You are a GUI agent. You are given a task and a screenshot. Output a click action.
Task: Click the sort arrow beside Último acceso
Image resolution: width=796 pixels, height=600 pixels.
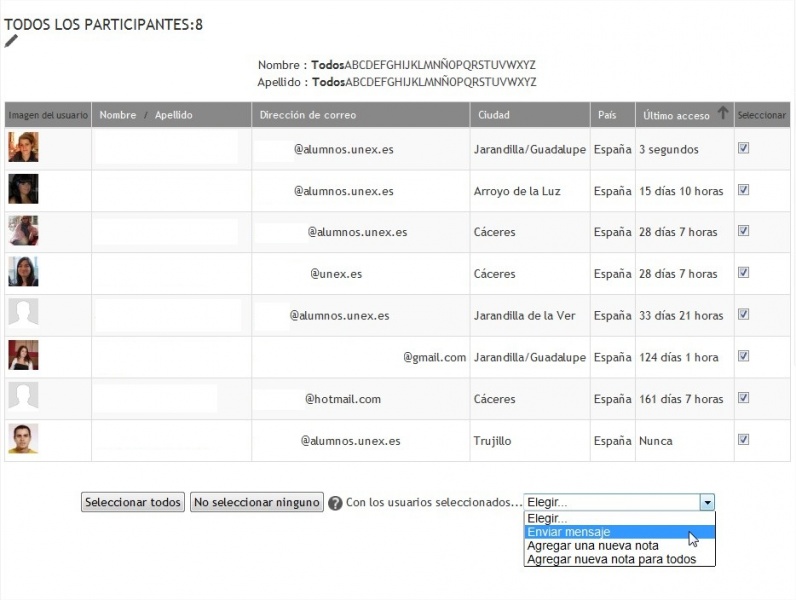click(x=723, y=114)
